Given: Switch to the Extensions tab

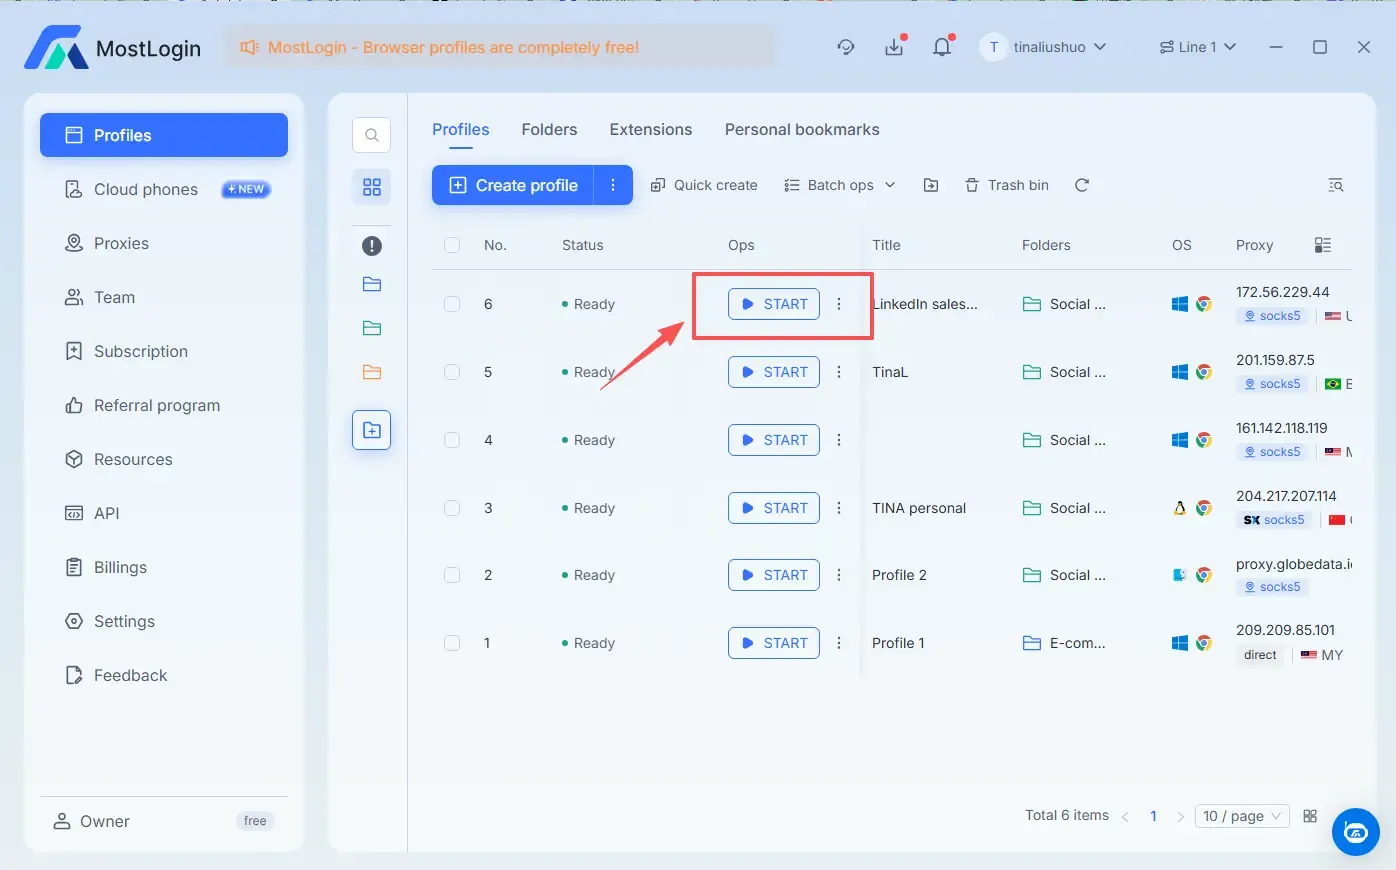Looking at the screenshot, I should pyautogui.click(x=650, y=129).
